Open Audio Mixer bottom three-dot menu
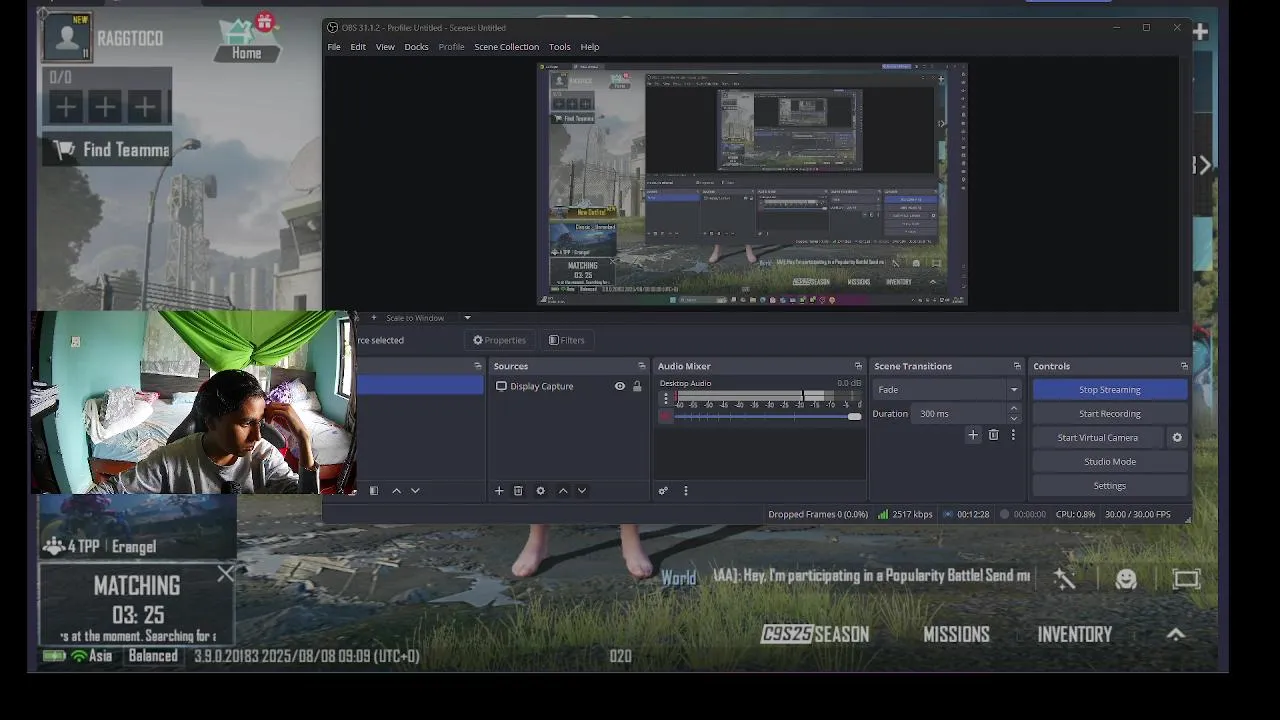The height and width of the screenshot is (720, 1280). [686, 491]
